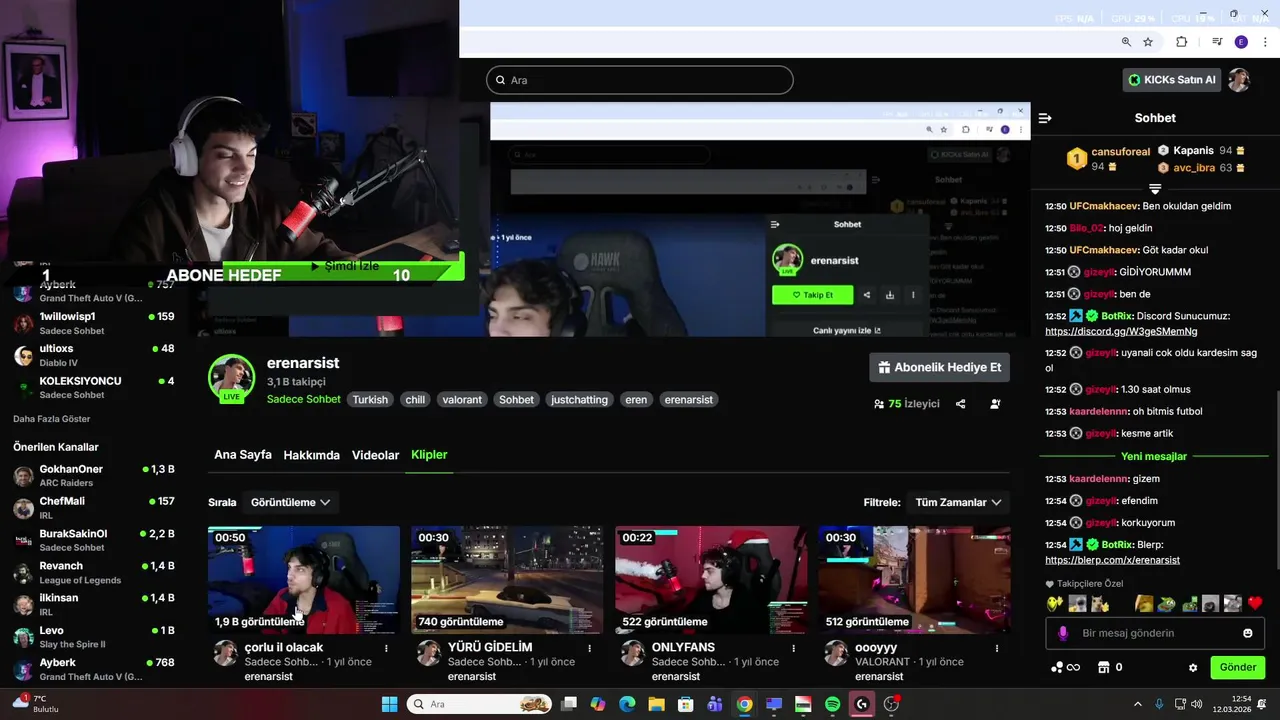Open Chrome media controls icon
The width and height of the screenshot is (1280, 720).
click(1217, 42)
